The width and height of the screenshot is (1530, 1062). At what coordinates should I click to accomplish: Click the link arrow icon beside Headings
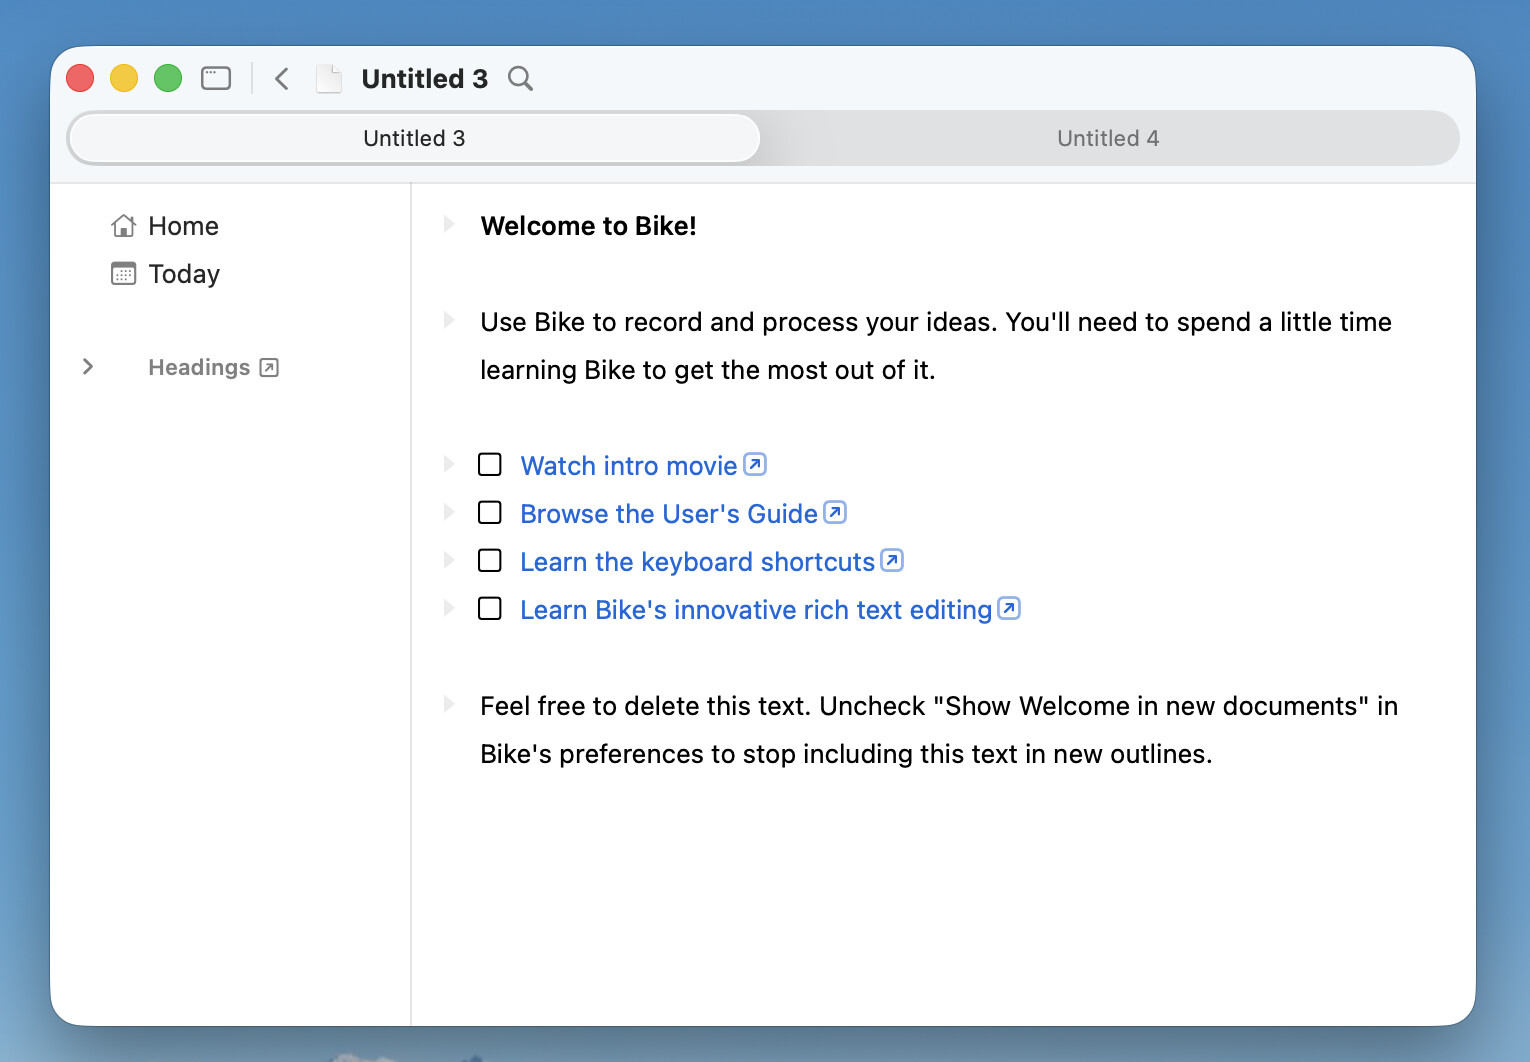(269, 368)
